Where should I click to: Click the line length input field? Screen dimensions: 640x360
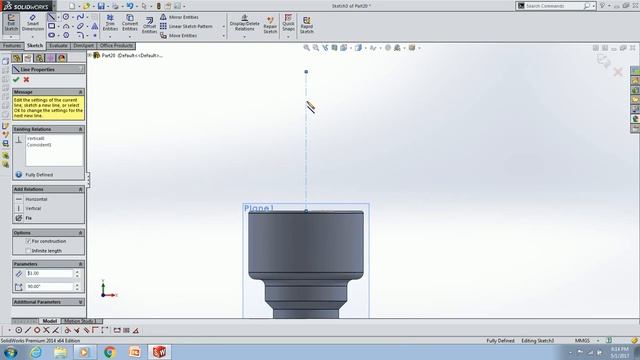pyautogui.click(x=49, y=273)
